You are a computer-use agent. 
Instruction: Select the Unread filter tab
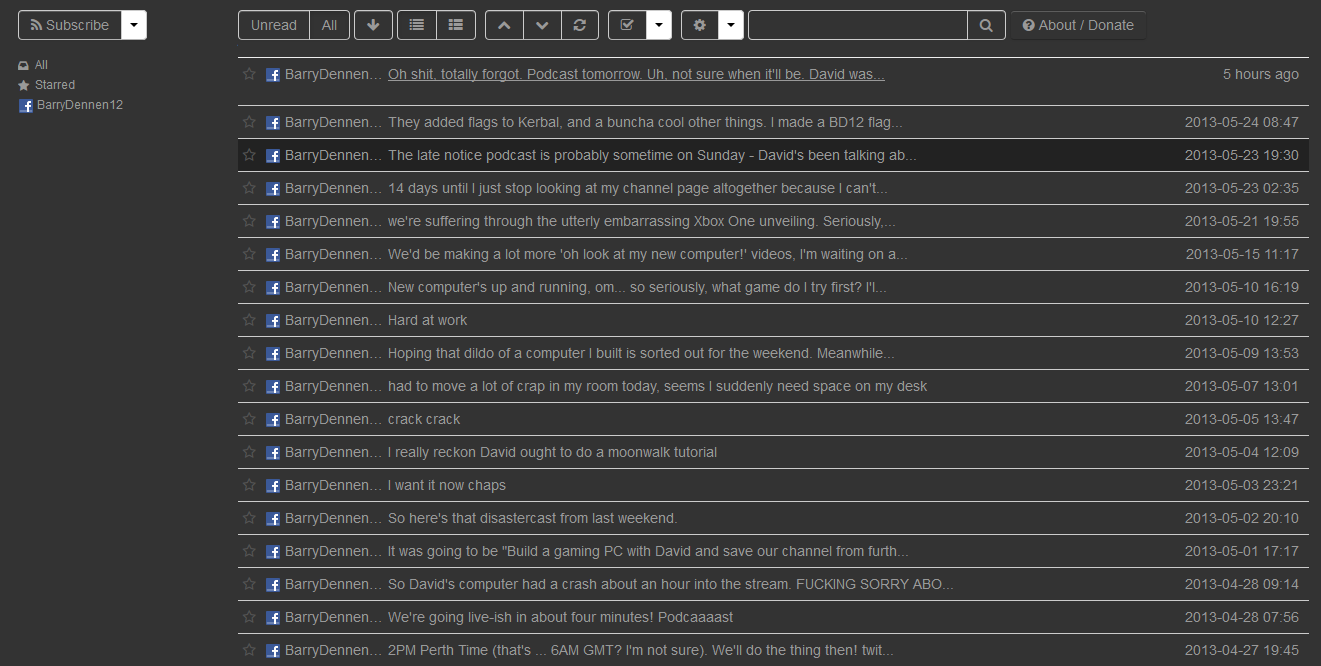[x=274, y=25]
